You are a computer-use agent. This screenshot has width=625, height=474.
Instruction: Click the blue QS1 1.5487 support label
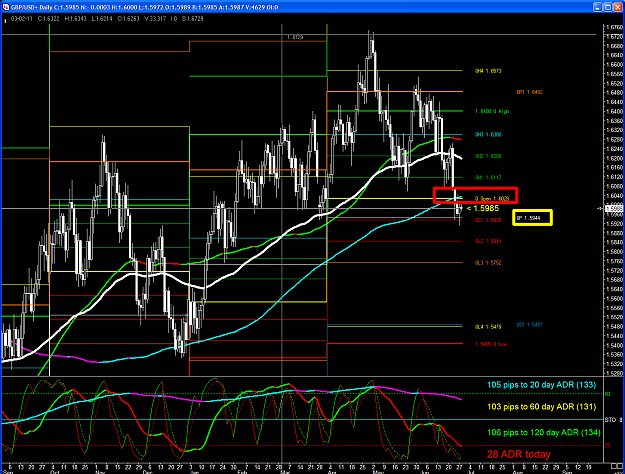click(529, 325)
